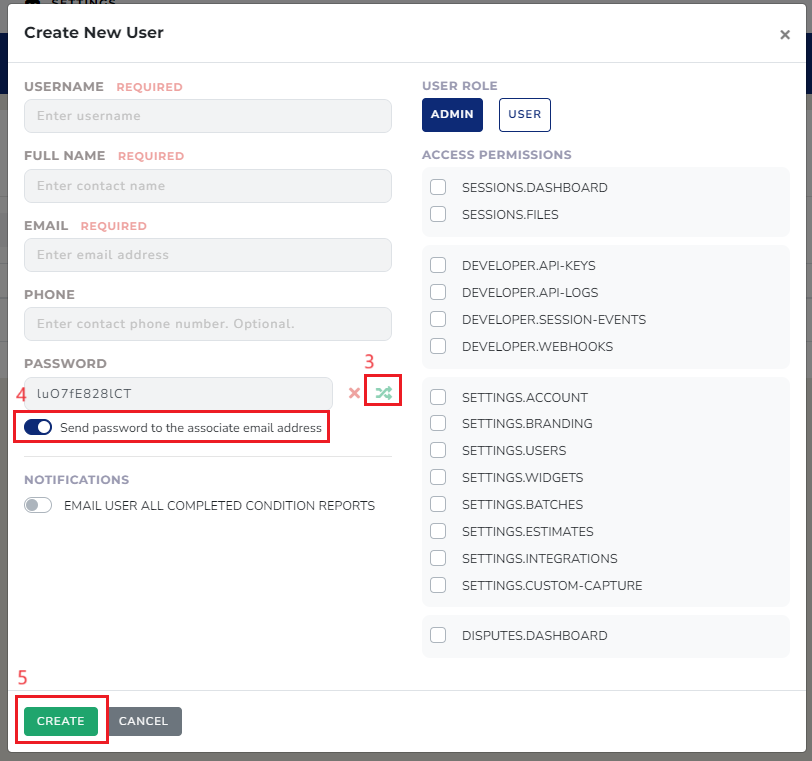Toggle Send password to associate email switch
The image size is (812, 761).
(x=38, y=427)
